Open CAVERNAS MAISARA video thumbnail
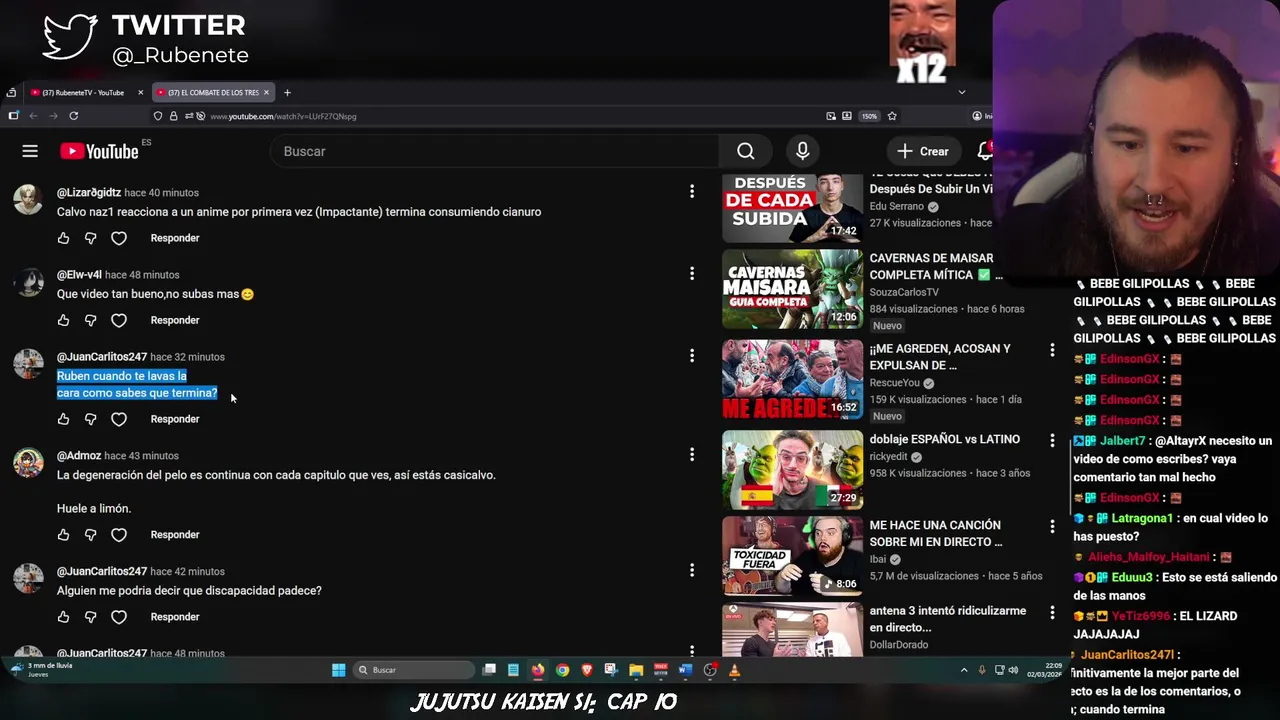 click(x=792, y=289)
